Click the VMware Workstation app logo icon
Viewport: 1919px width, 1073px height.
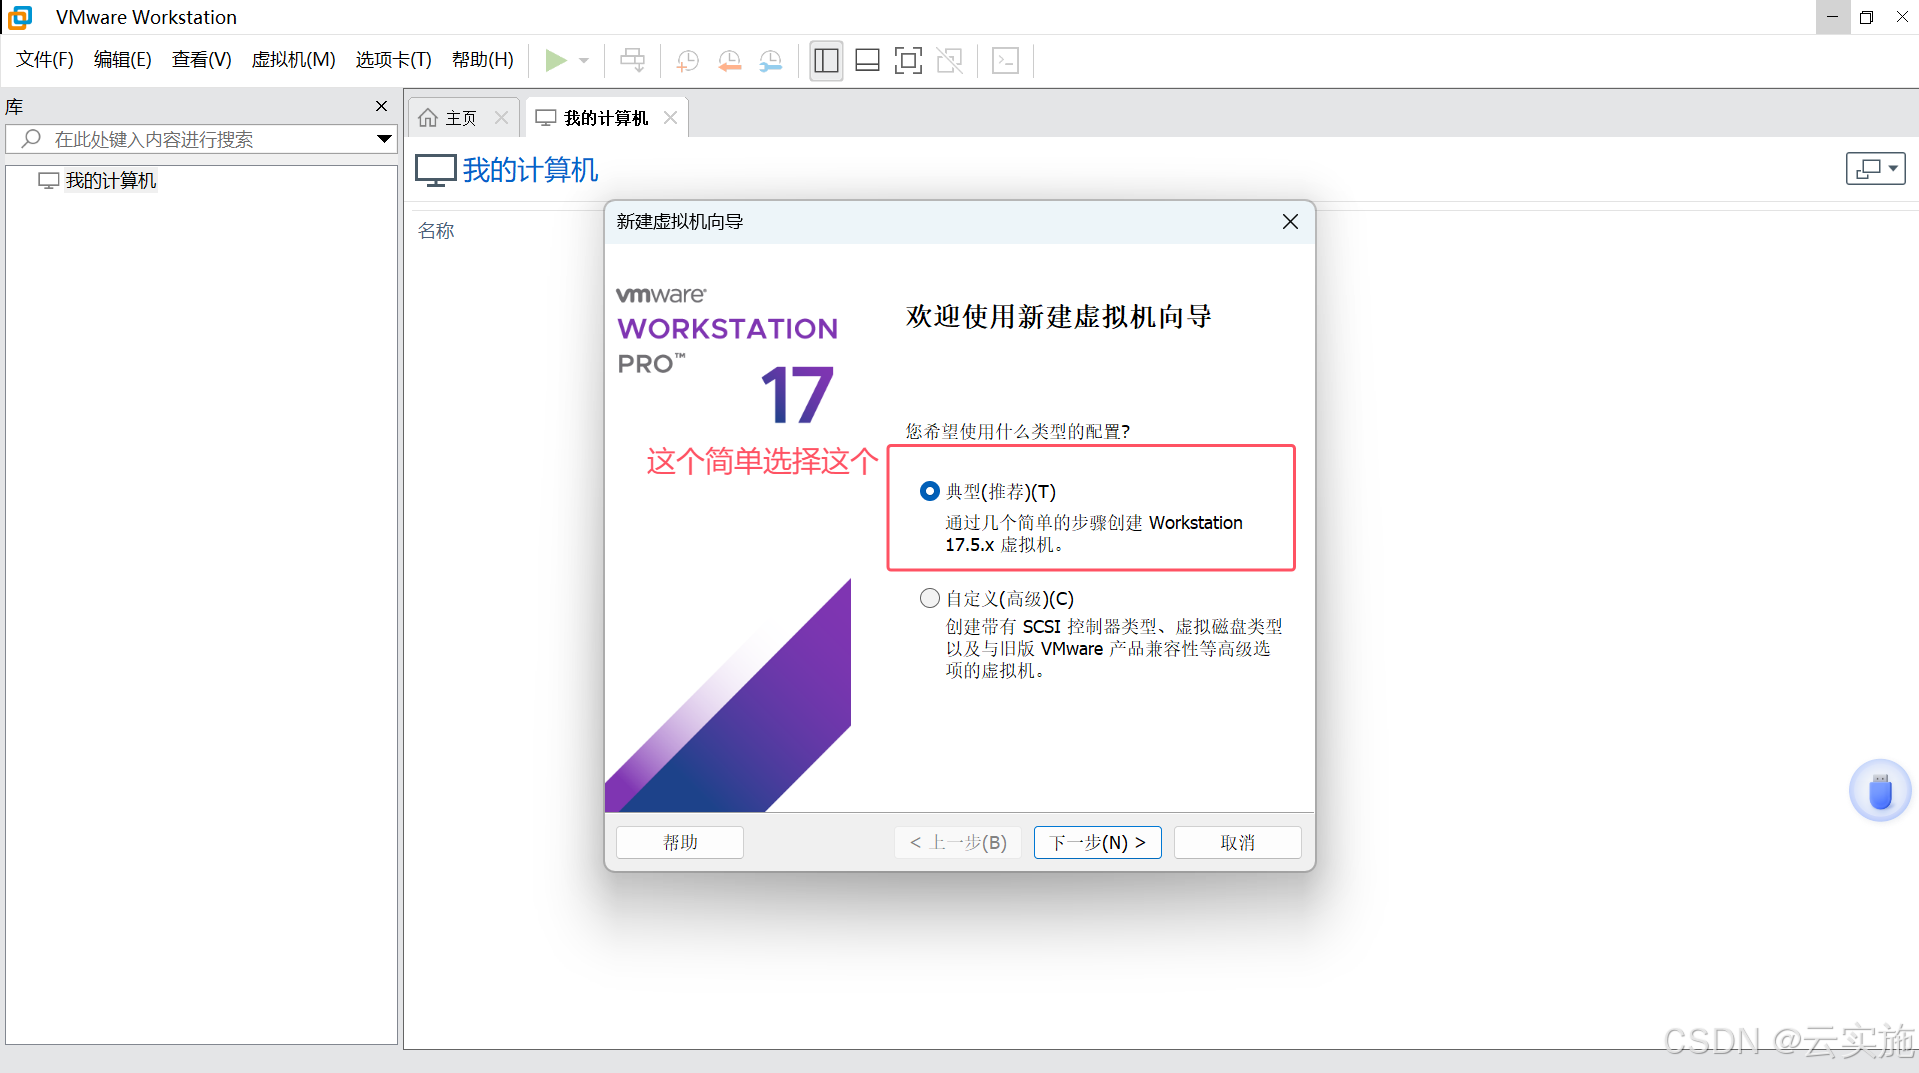(20, 17)
